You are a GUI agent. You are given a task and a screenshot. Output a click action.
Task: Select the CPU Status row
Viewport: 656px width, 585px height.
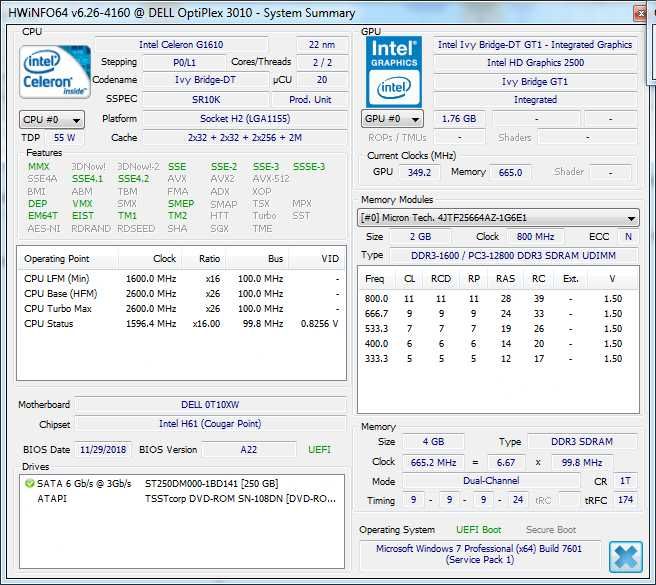point(181,324)
